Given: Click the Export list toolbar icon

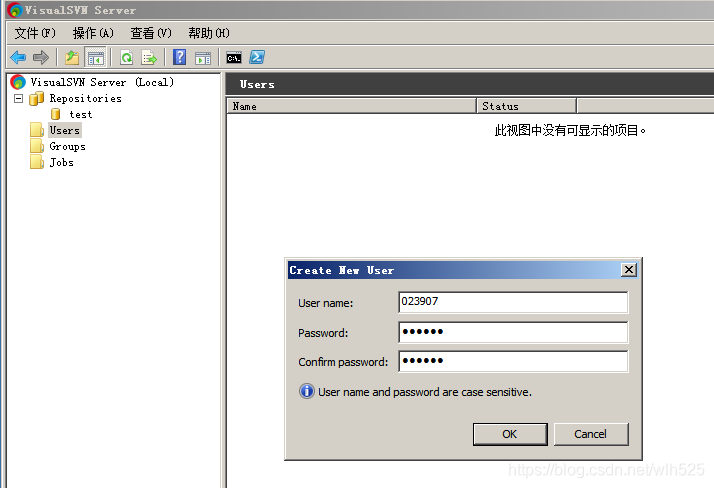Looking at the screenshot, I should pyautogui.click(x=149, y=57).
